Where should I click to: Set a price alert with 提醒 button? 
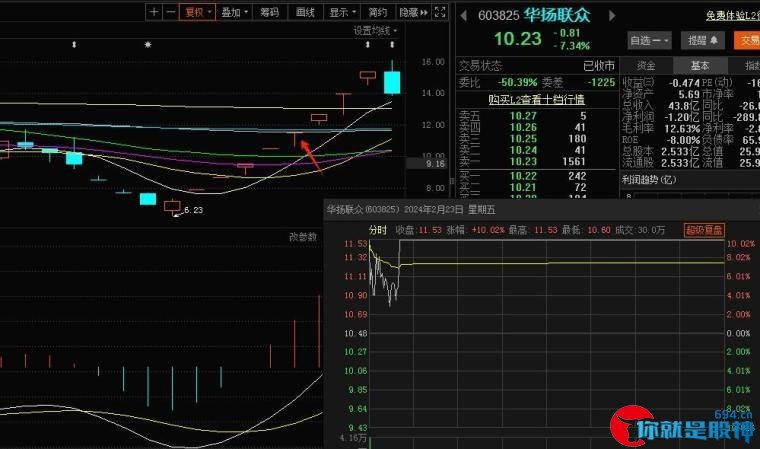point(703,40)
